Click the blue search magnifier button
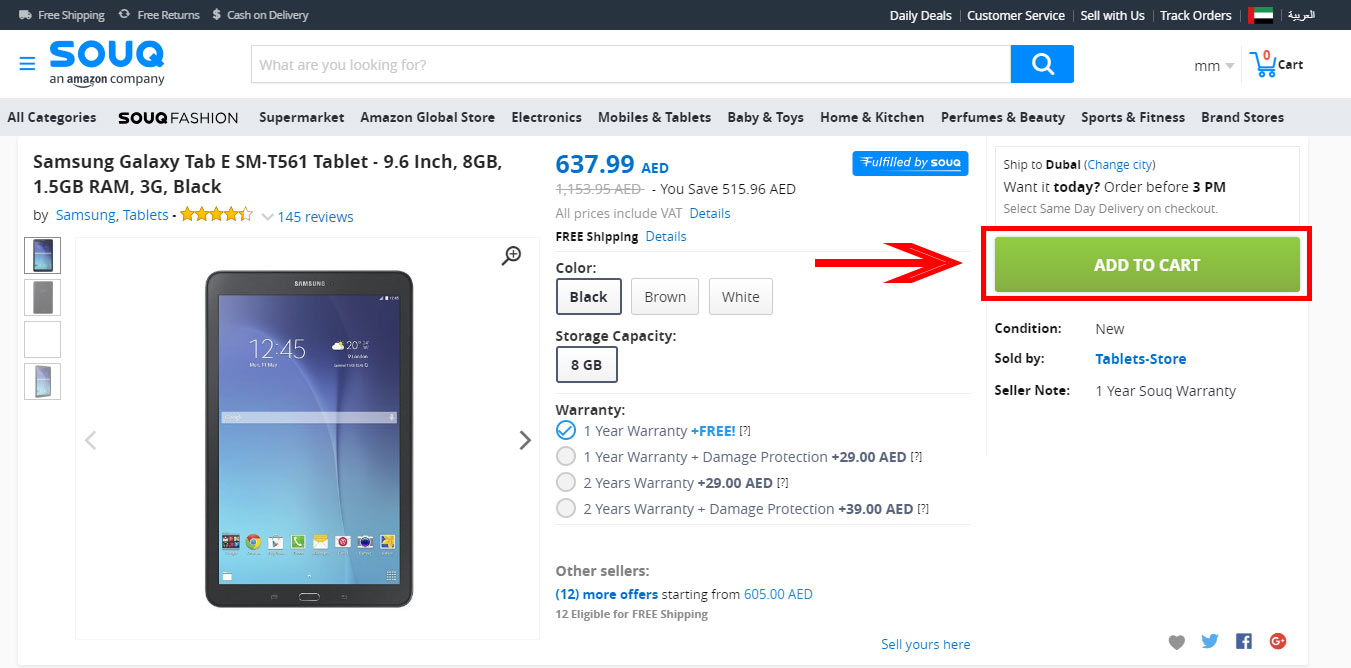This screenshot has width=1351, height=668. tap(1042, 64)
